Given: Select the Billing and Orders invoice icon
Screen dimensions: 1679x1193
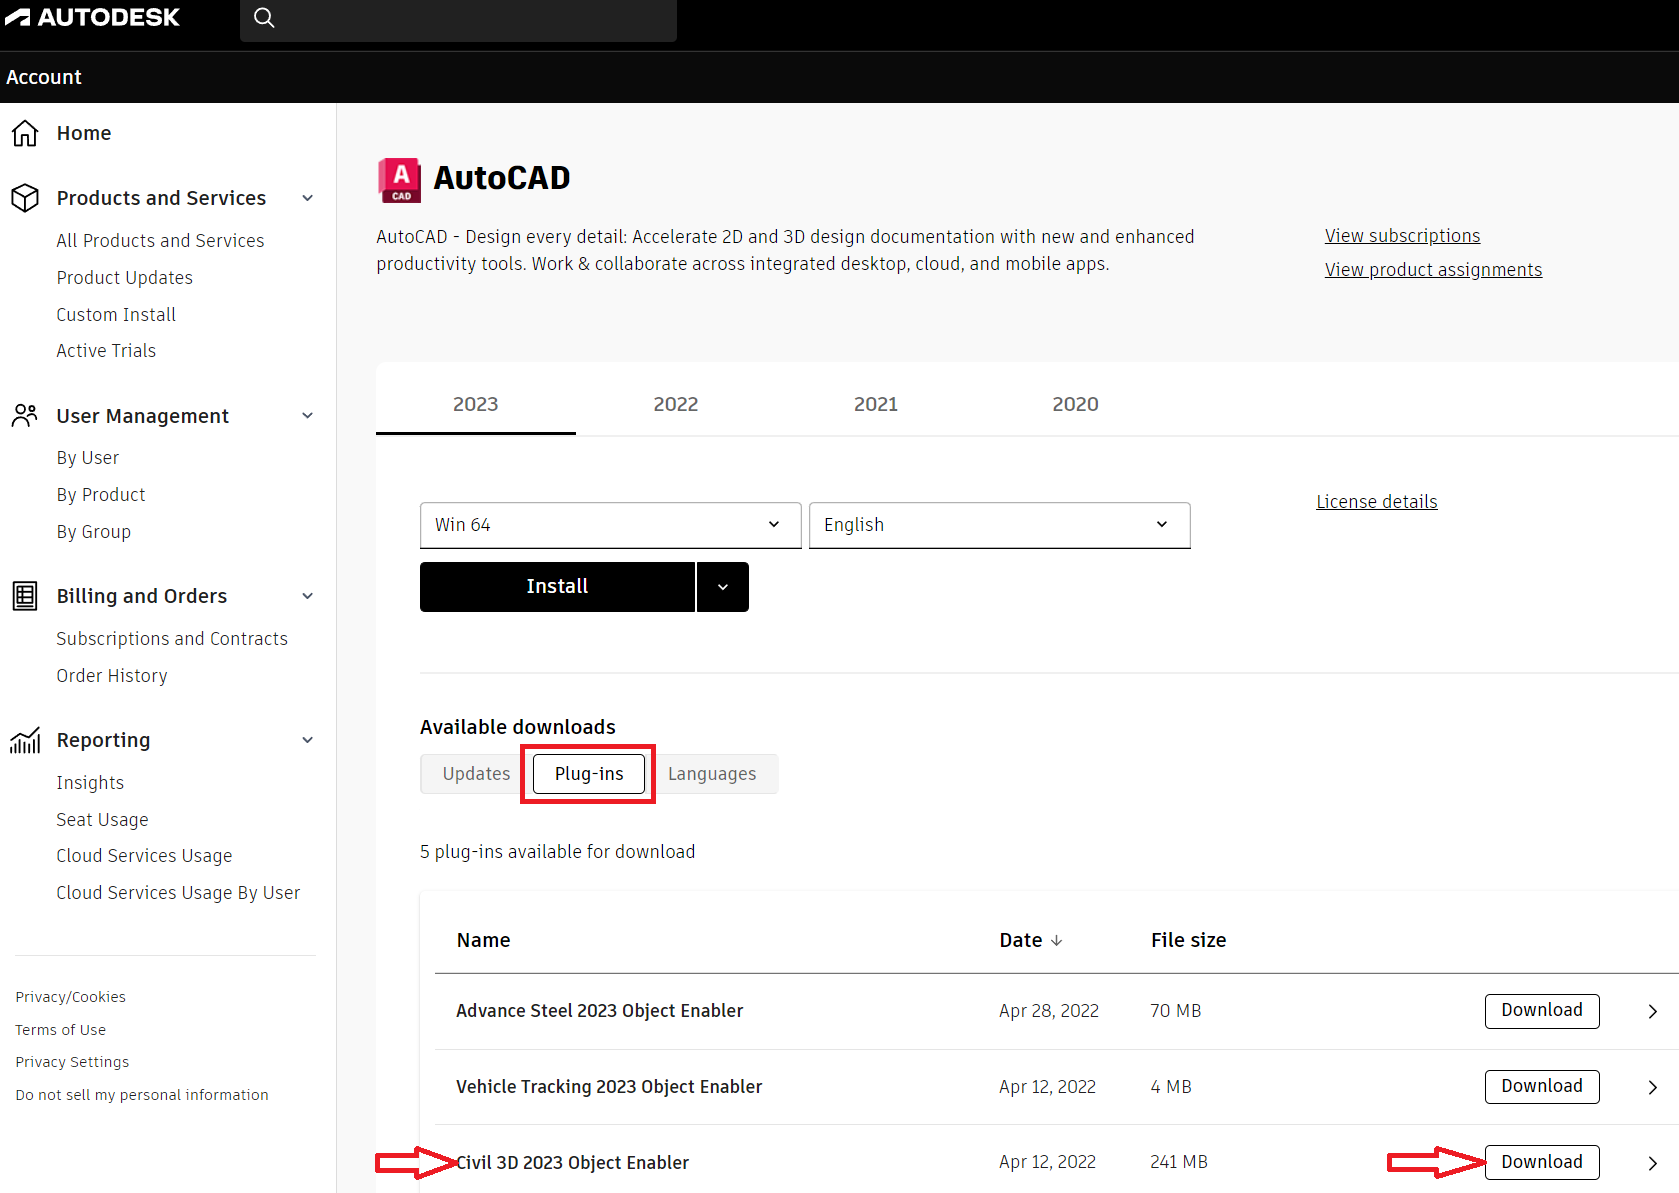Looking at the screenshot, I should tap(24, 595).
